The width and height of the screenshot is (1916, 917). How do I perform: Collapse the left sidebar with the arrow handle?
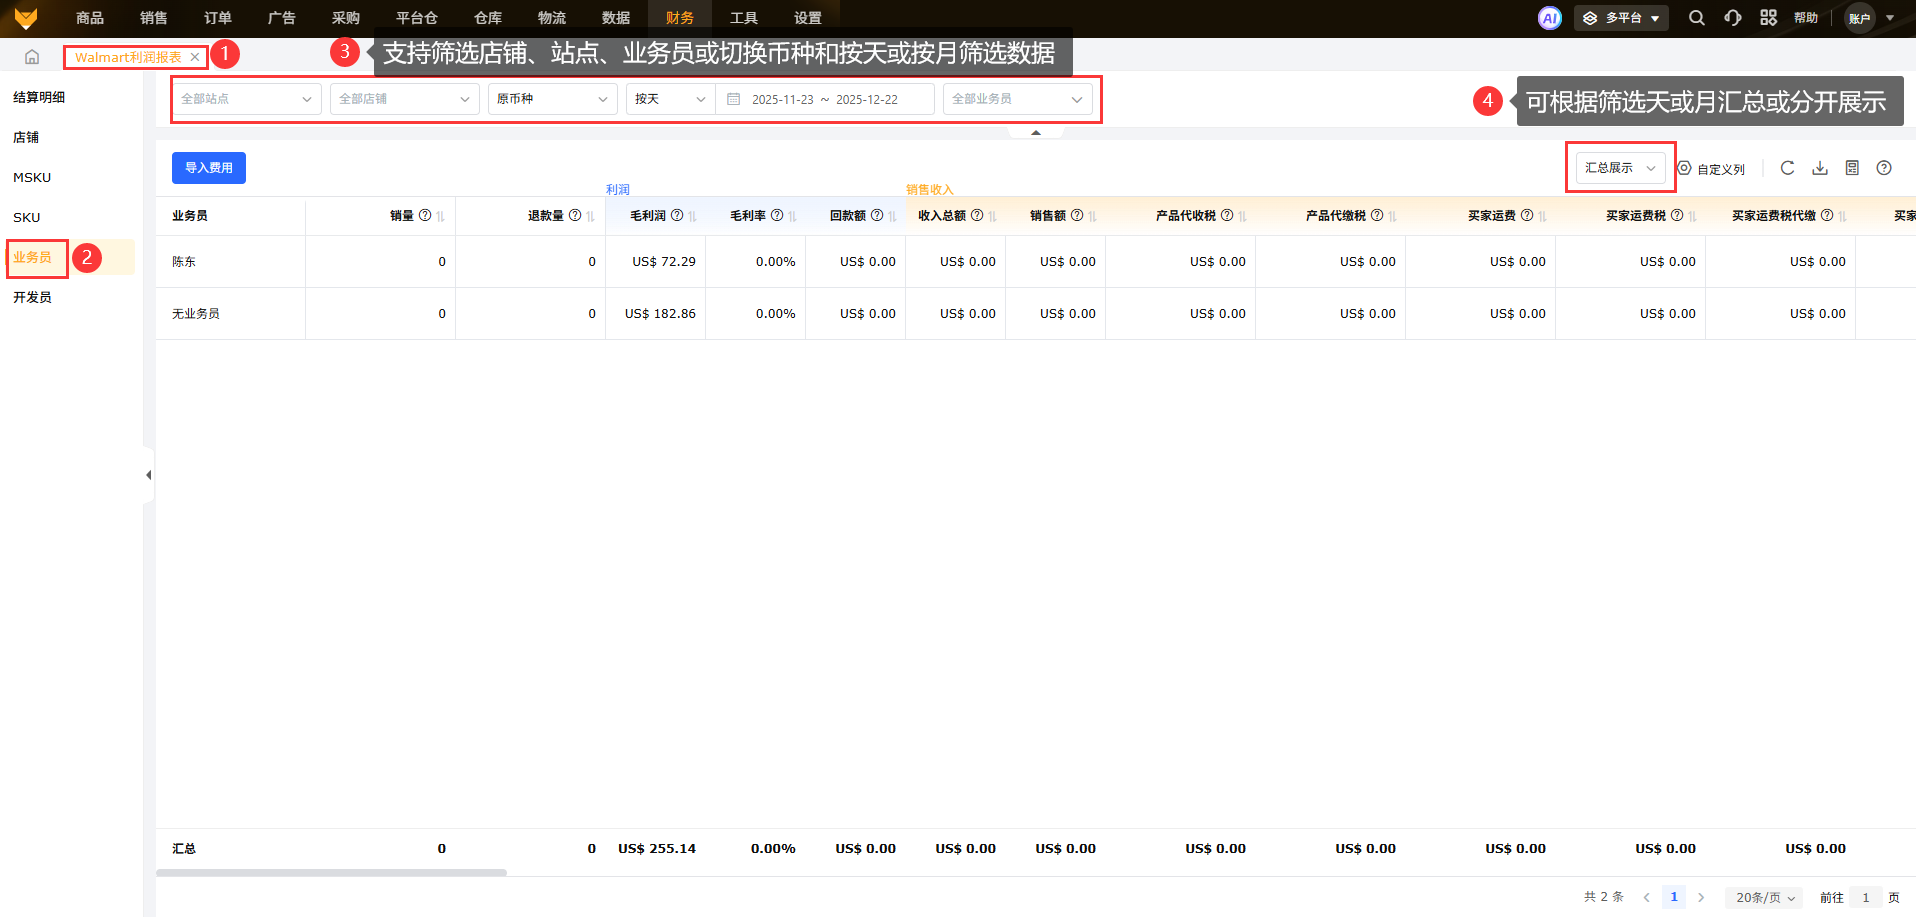pos(149,475)
